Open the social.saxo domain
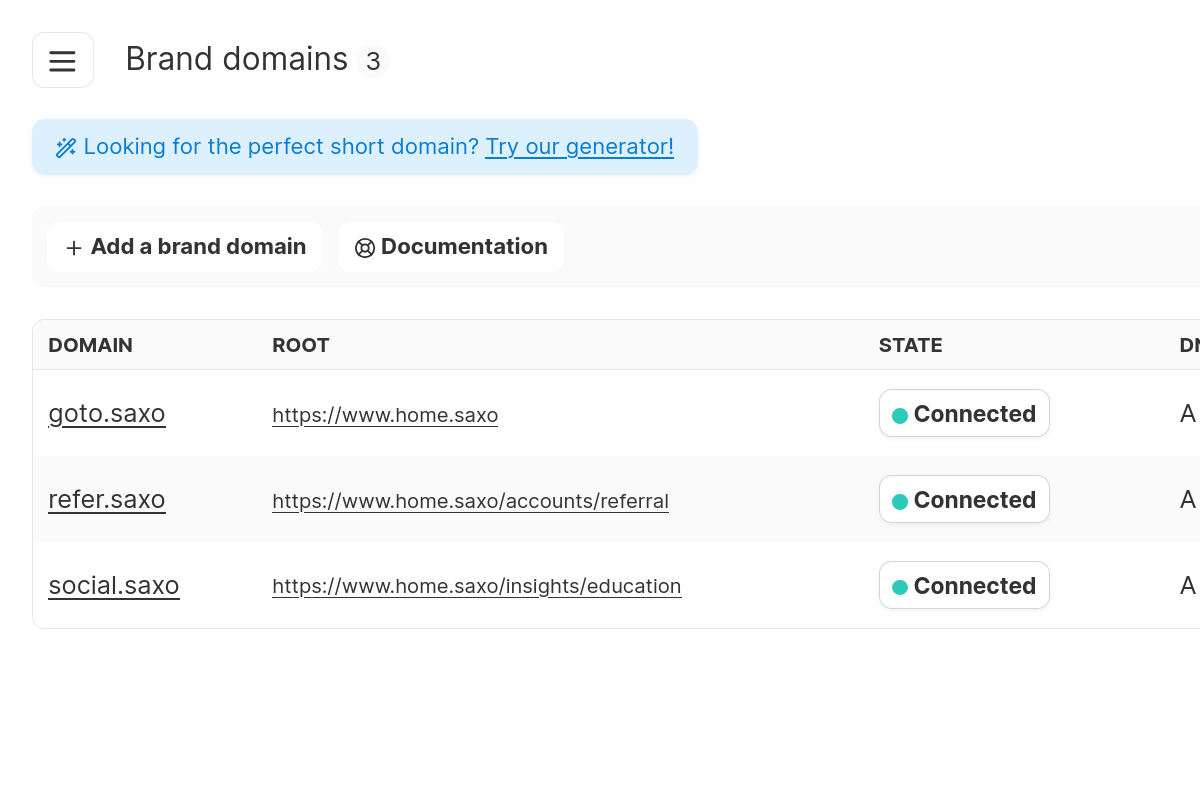 point(114,585)
